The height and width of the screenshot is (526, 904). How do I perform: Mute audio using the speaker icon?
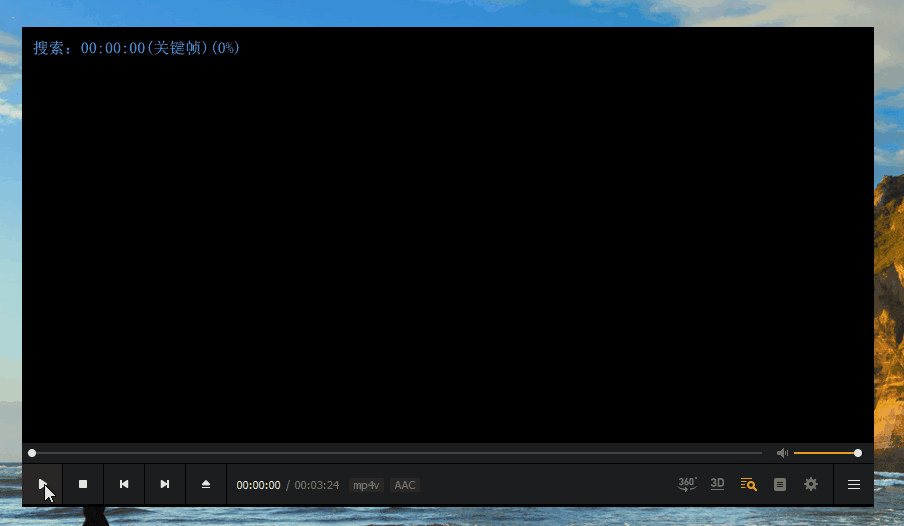coord(782,453)
